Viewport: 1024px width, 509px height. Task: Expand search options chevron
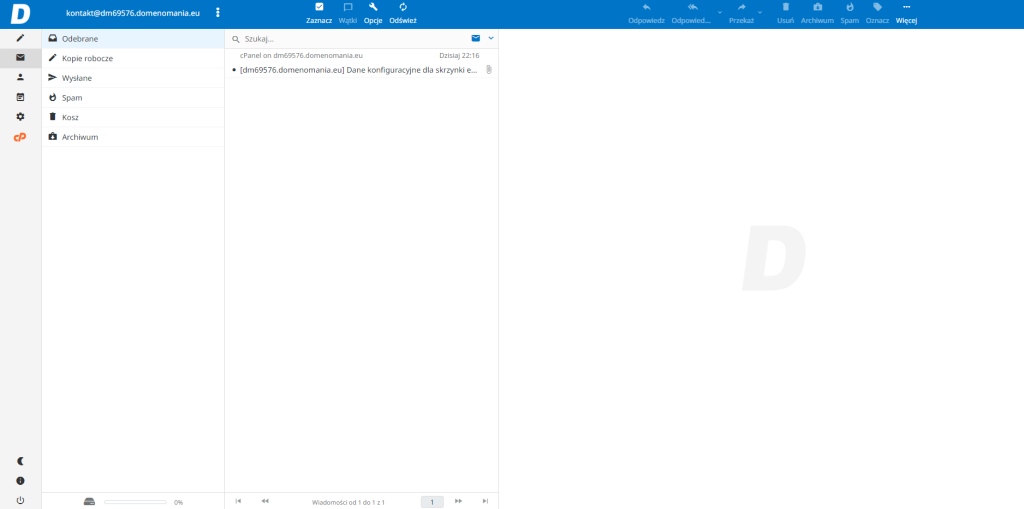[x=491, y=38]
